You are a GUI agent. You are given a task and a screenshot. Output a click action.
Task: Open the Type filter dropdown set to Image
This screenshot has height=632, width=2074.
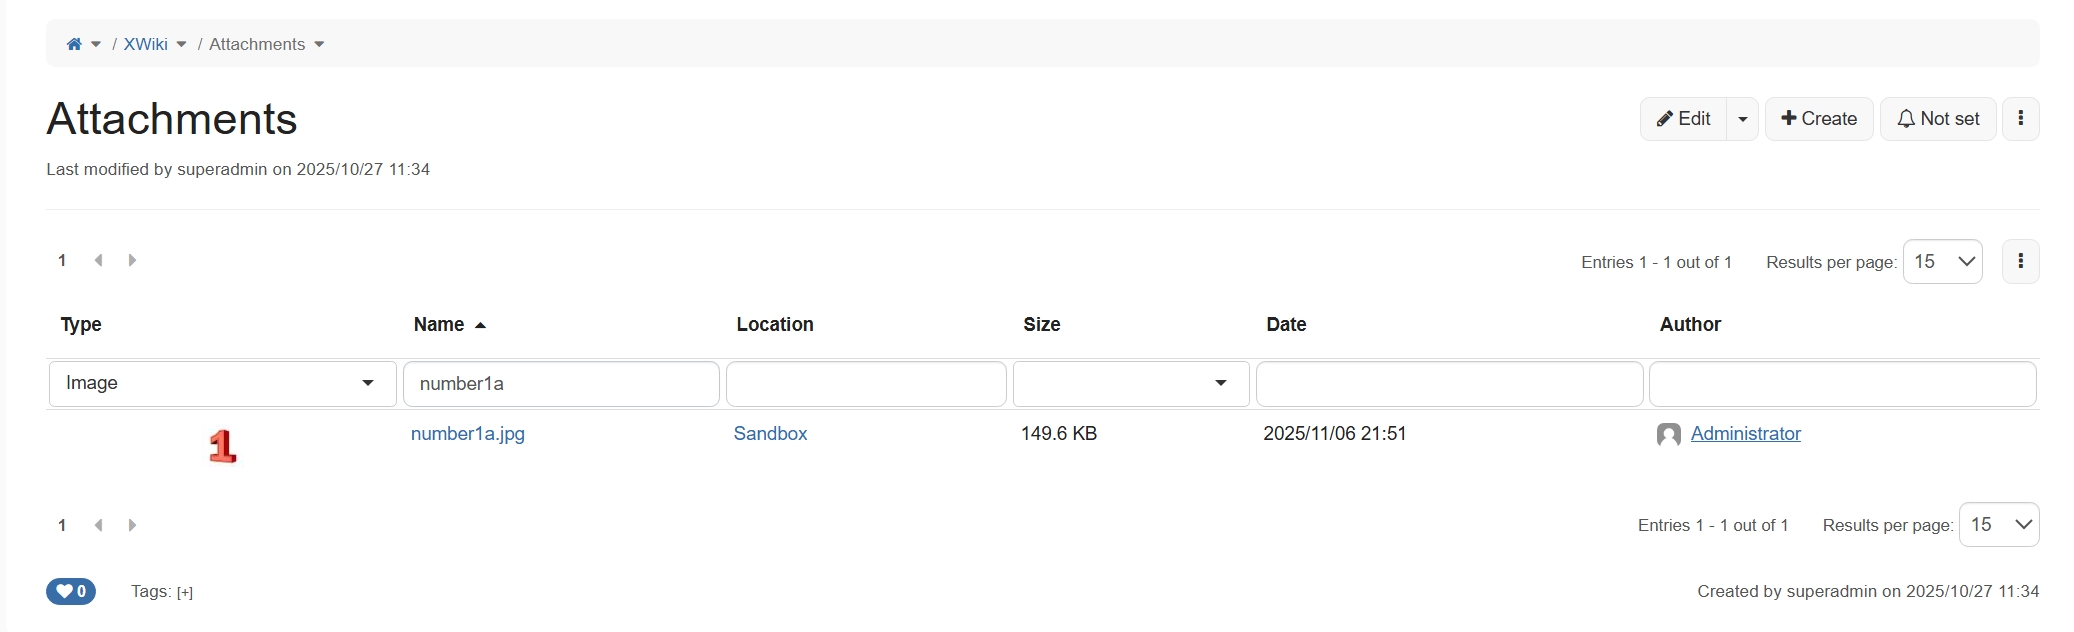222,384
